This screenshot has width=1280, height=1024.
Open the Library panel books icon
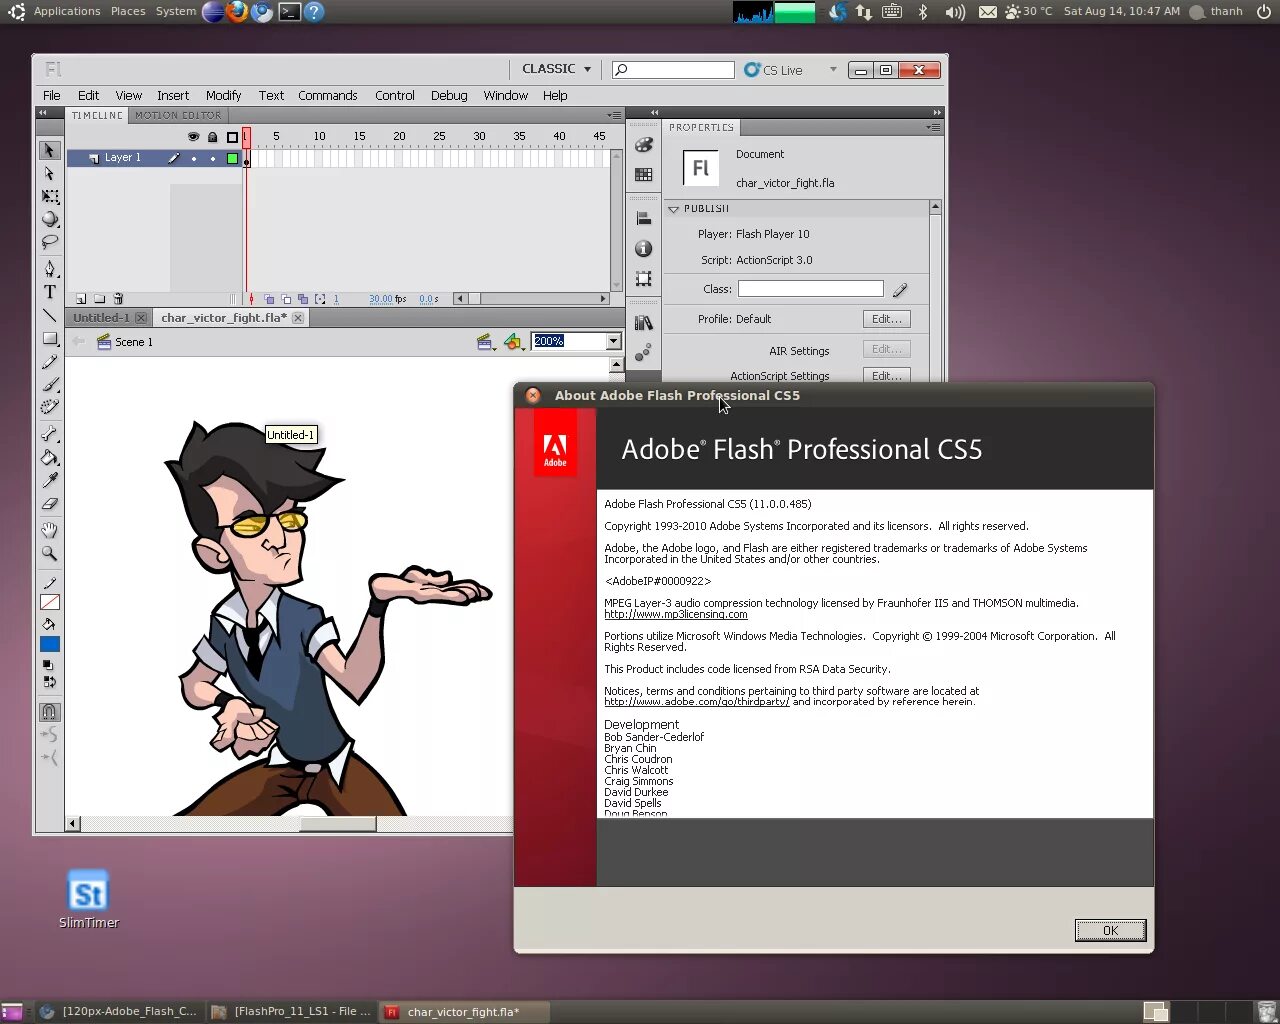[644, 323]
